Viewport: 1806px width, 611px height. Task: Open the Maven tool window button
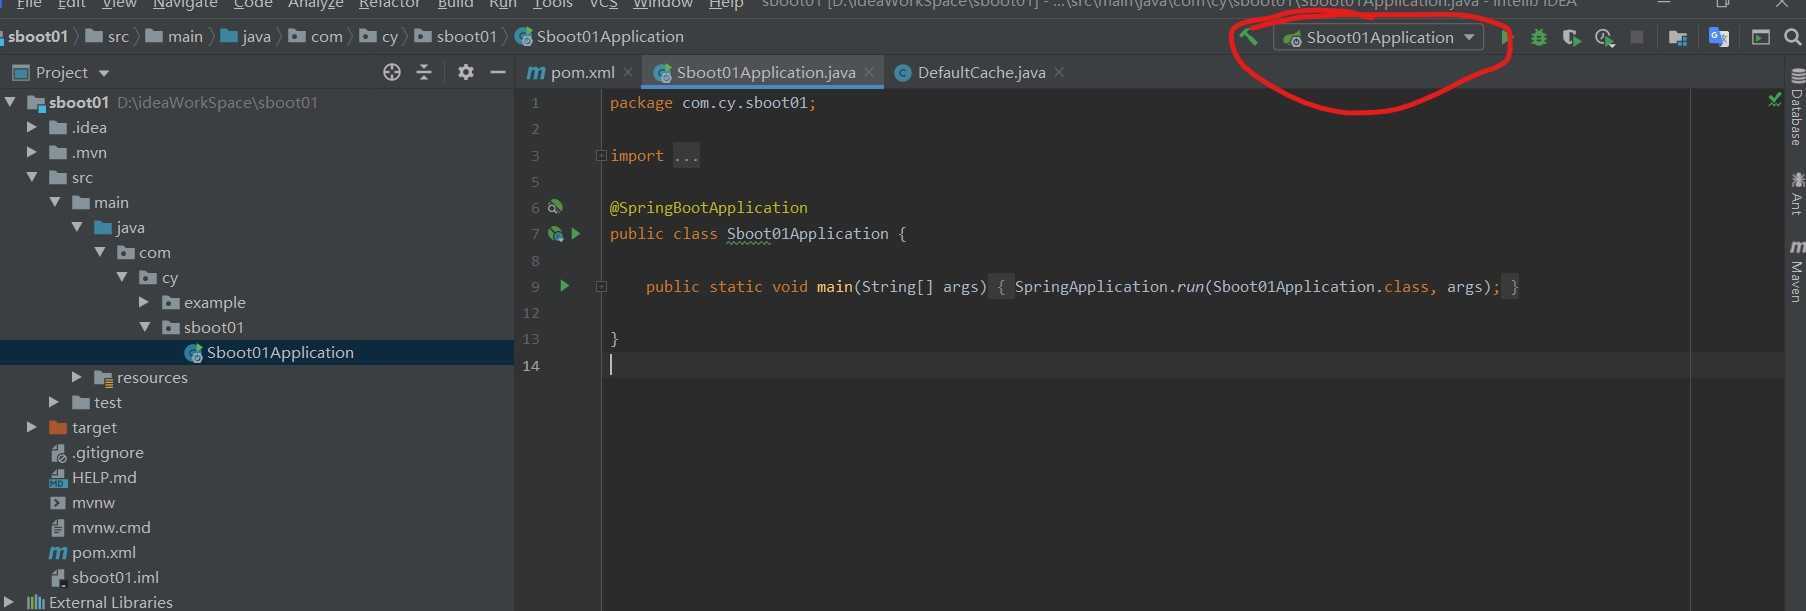1796,272
